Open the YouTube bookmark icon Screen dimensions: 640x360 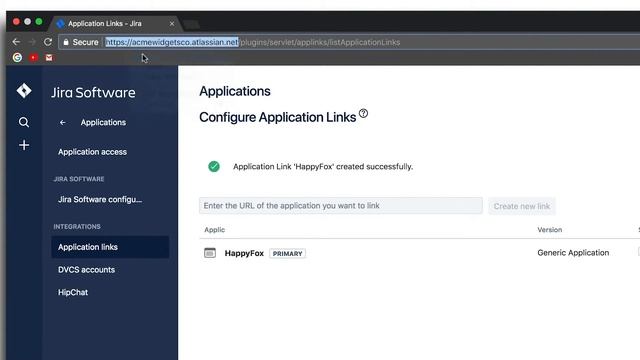(x=33, y=58)
